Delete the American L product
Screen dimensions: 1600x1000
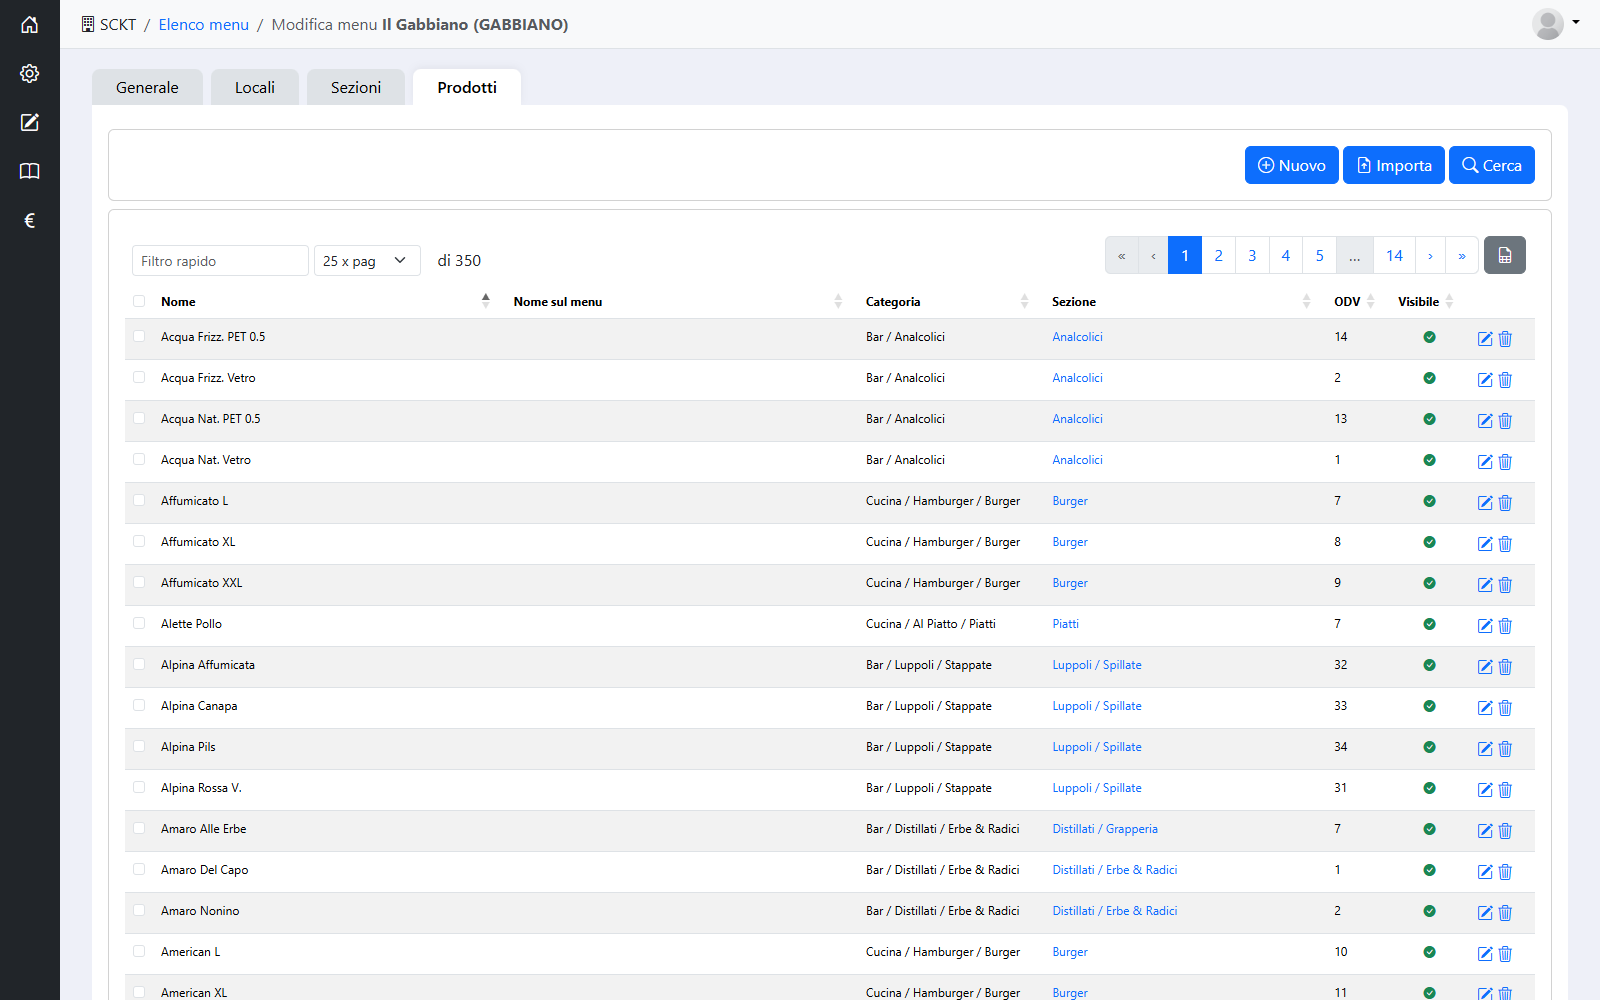1505,954
